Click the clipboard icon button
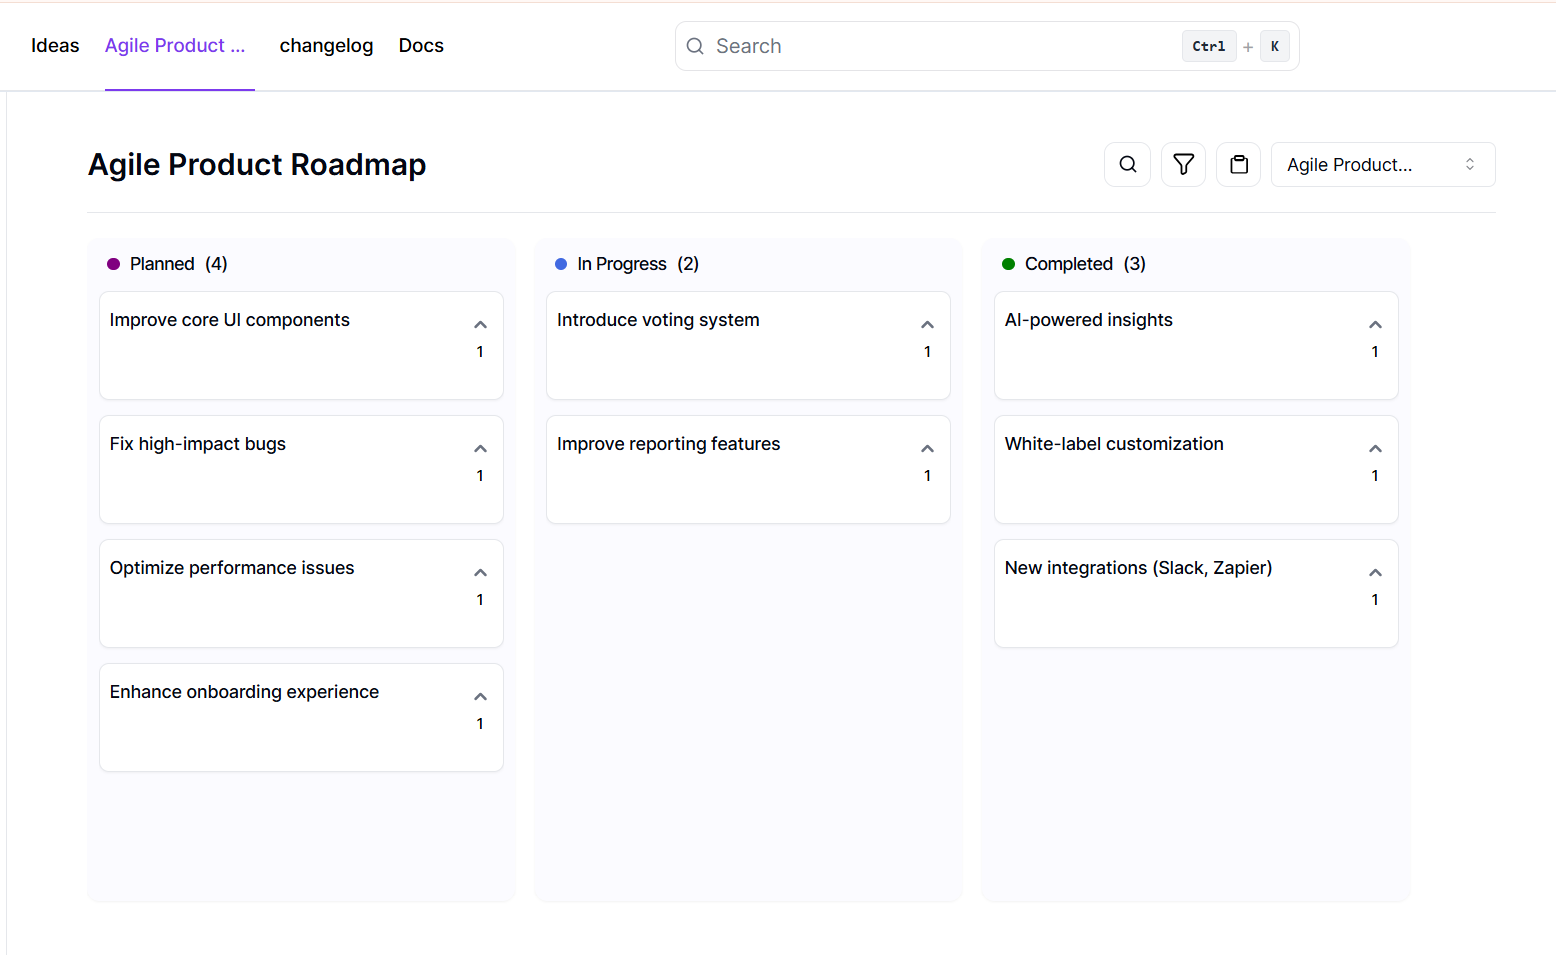1556x955 pixels. 1239,164
